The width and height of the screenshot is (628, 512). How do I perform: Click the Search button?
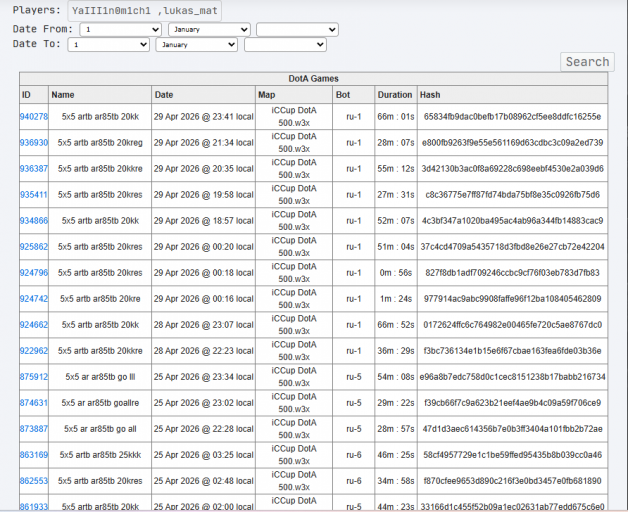(587, 62)
